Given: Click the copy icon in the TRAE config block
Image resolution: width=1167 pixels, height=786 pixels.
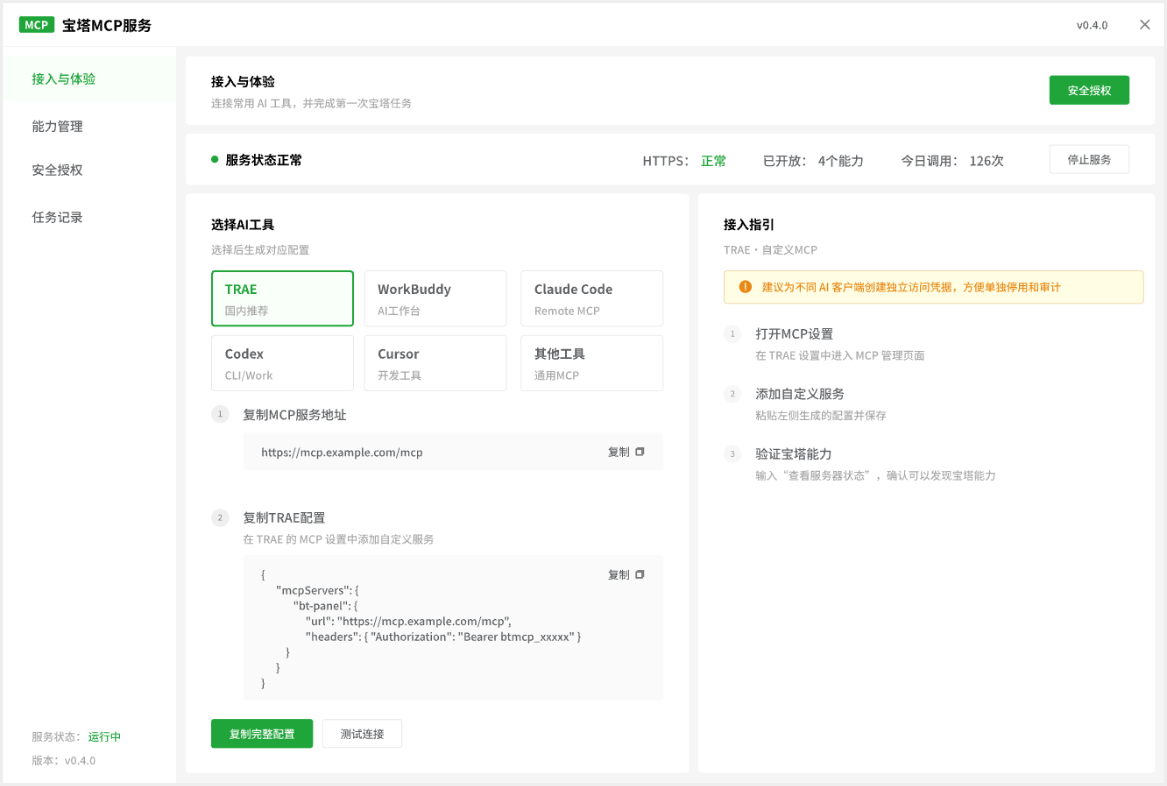Looking at the screenshot, I should [639, 575].
